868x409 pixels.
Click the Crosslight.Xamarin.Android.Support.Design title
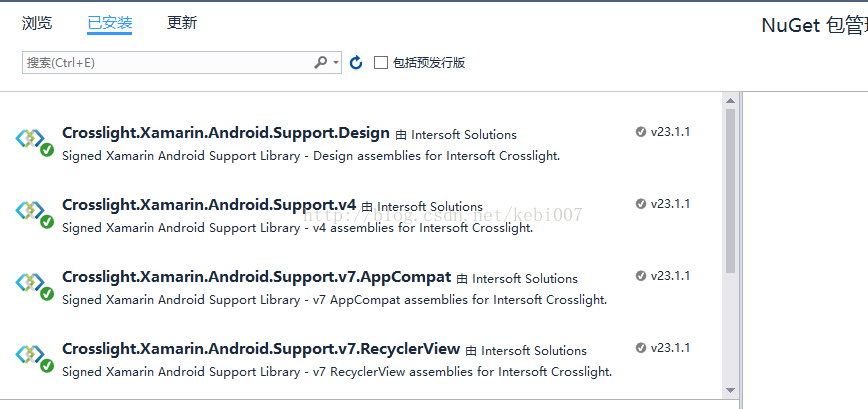pos(226,133)
